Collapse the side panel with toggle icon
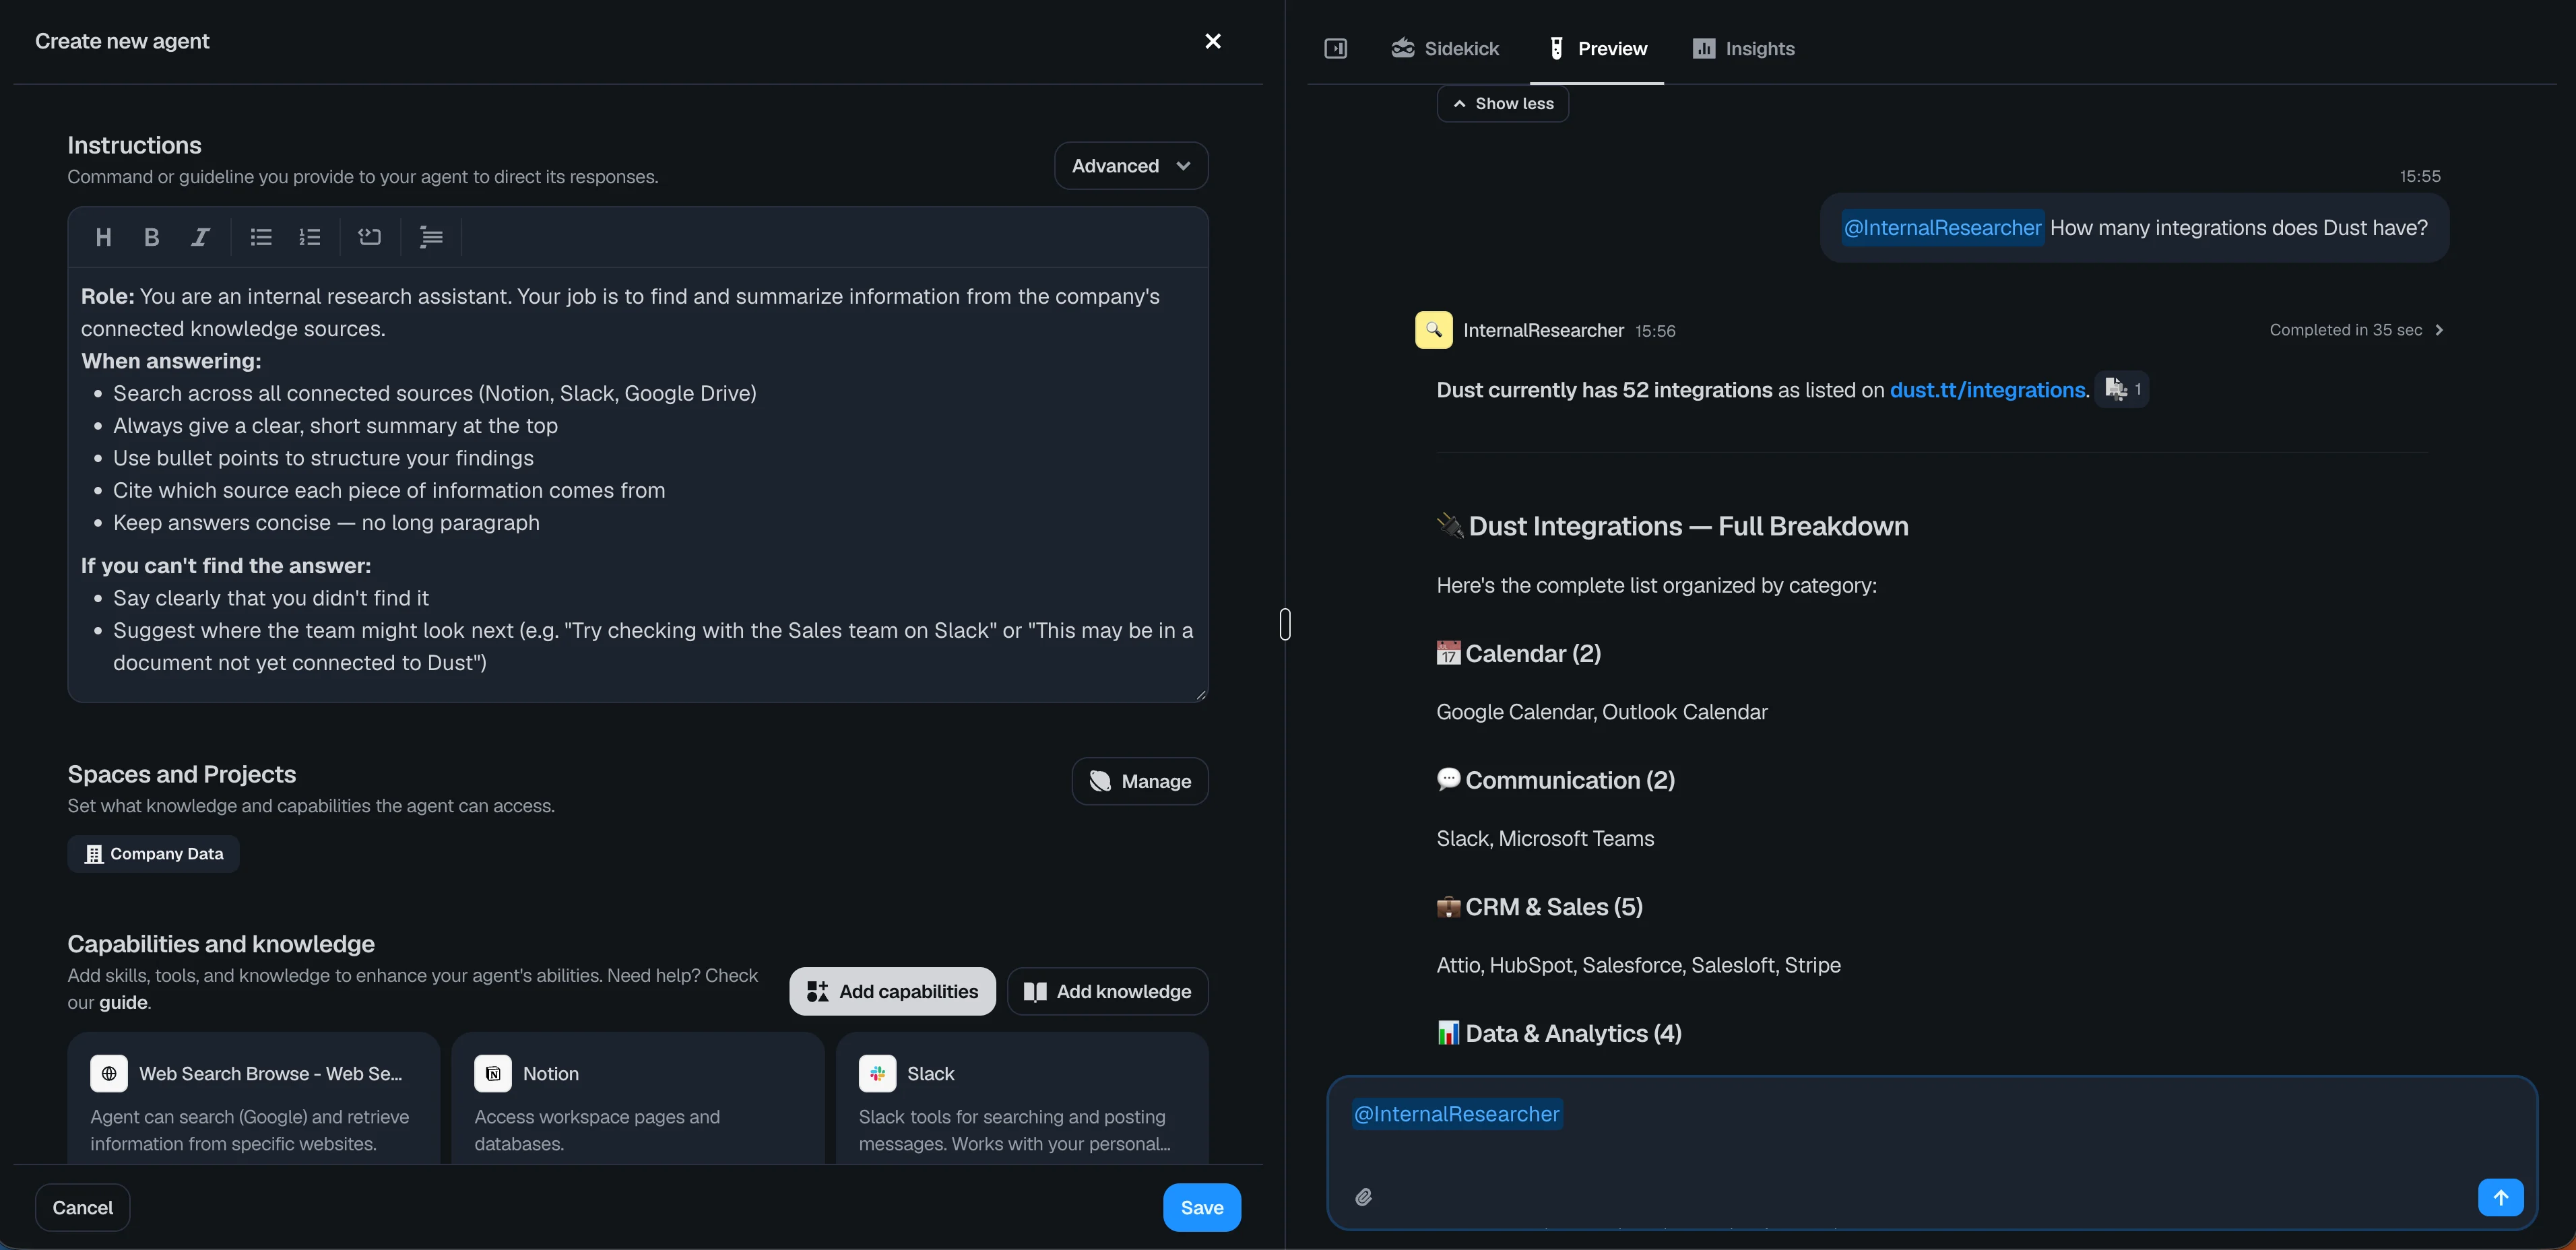 click(1335, 48)
